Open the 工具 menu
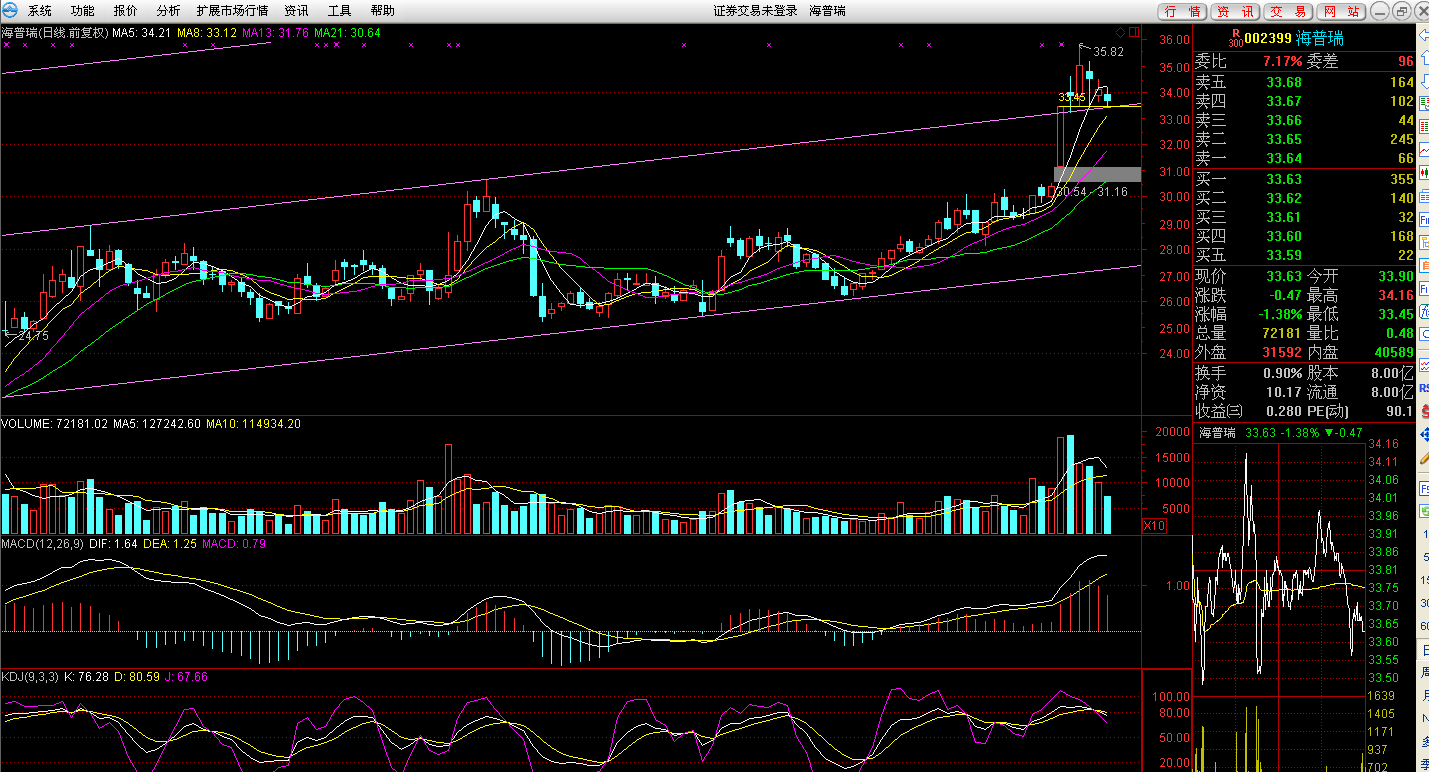The height and width of the screenshot is (772, 1429). pos(340,11)
